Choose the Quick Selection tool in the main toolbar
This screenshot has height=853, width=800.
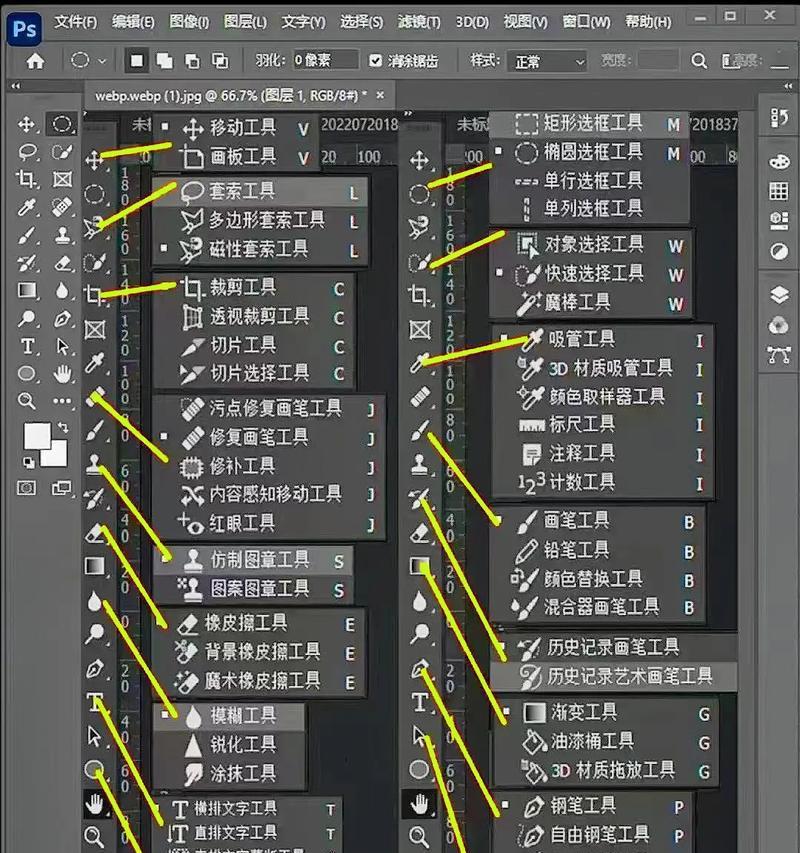[62, 152]
